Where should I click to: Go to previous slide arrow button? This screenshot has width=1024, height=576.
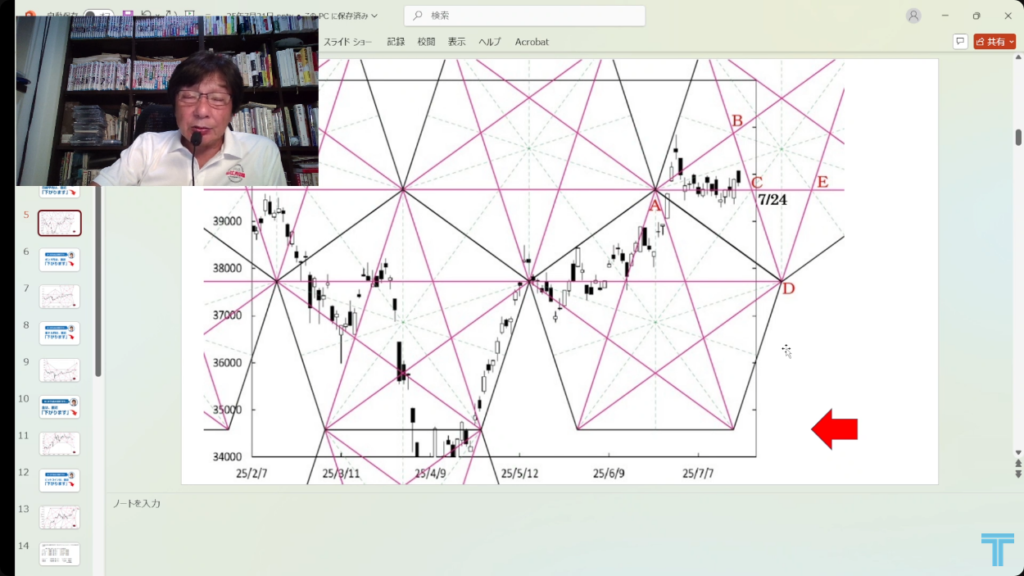(x=1018, y=464)
